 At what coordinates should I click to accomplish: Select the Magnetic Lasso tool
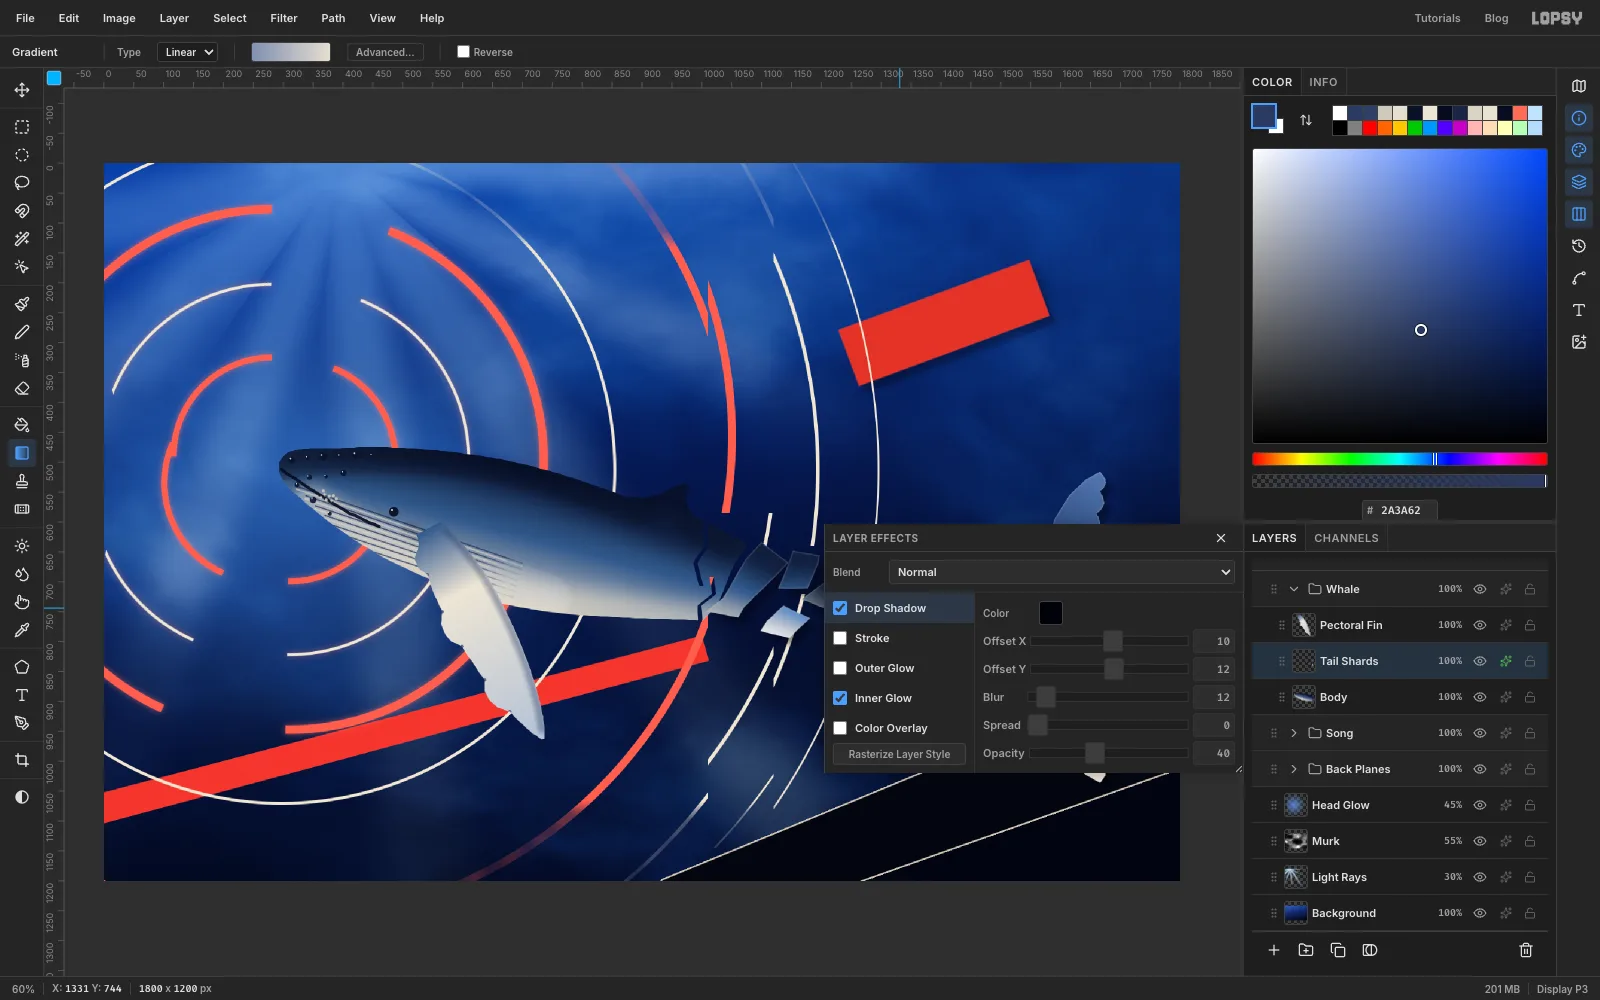[21, 211]
